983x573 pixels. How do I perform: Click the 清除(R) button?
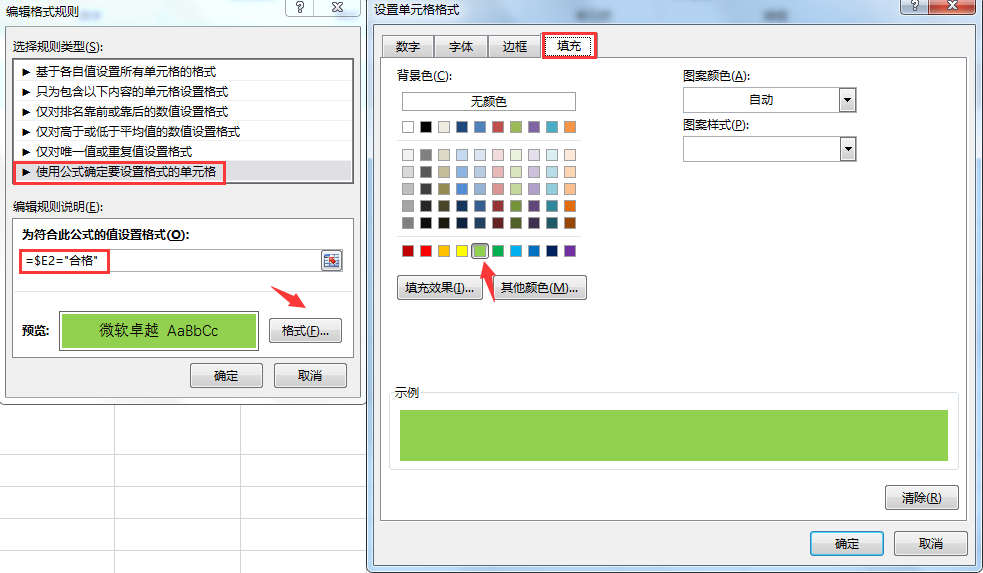coord(922,498)
